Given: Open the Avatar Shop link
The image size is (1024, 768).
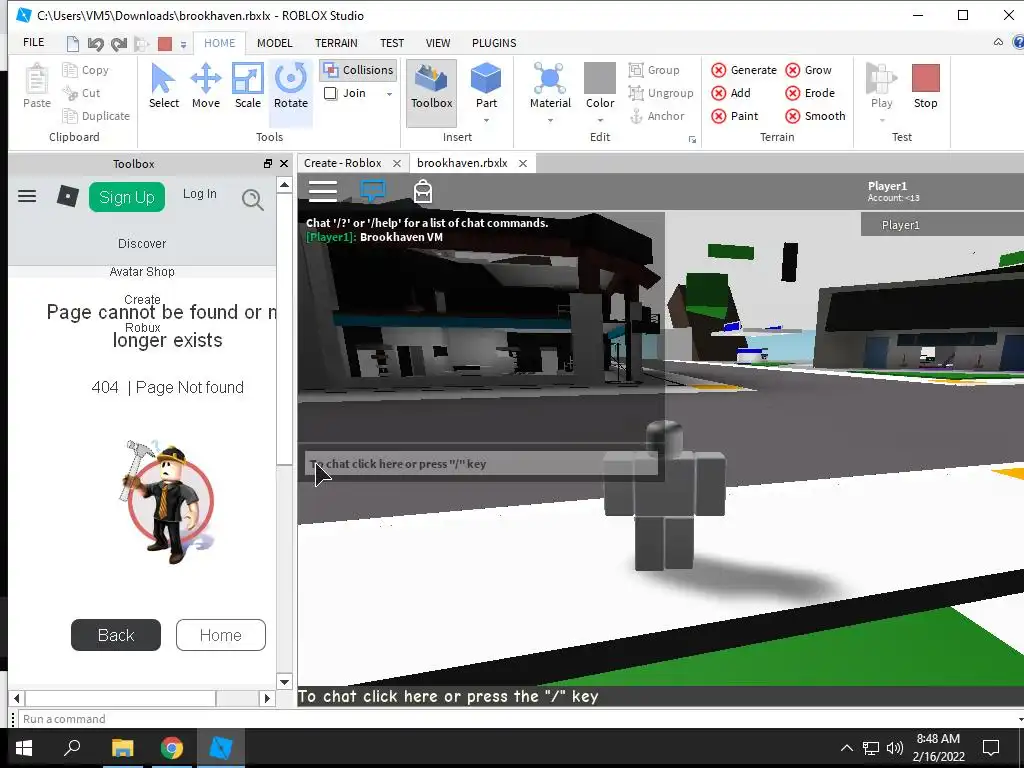Looking at the screenshot, I should point(142,272).
